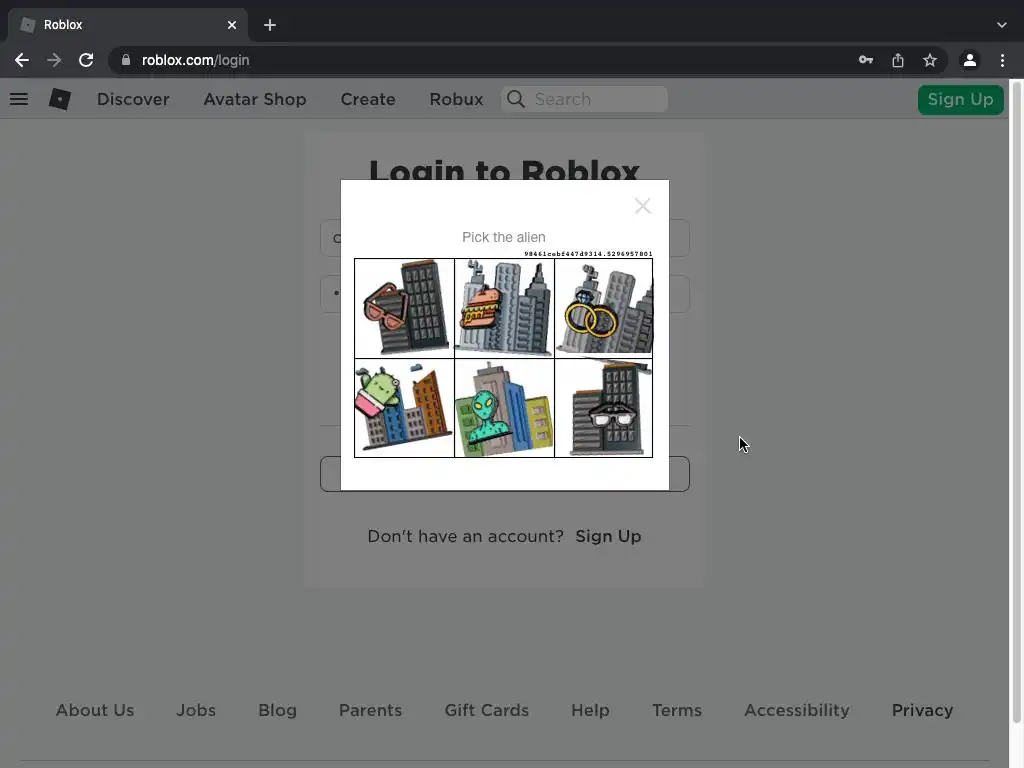This screenshot has height=768, width=1024.
Task: Pick the sunglasses image tile
Action: click(404, 308)
